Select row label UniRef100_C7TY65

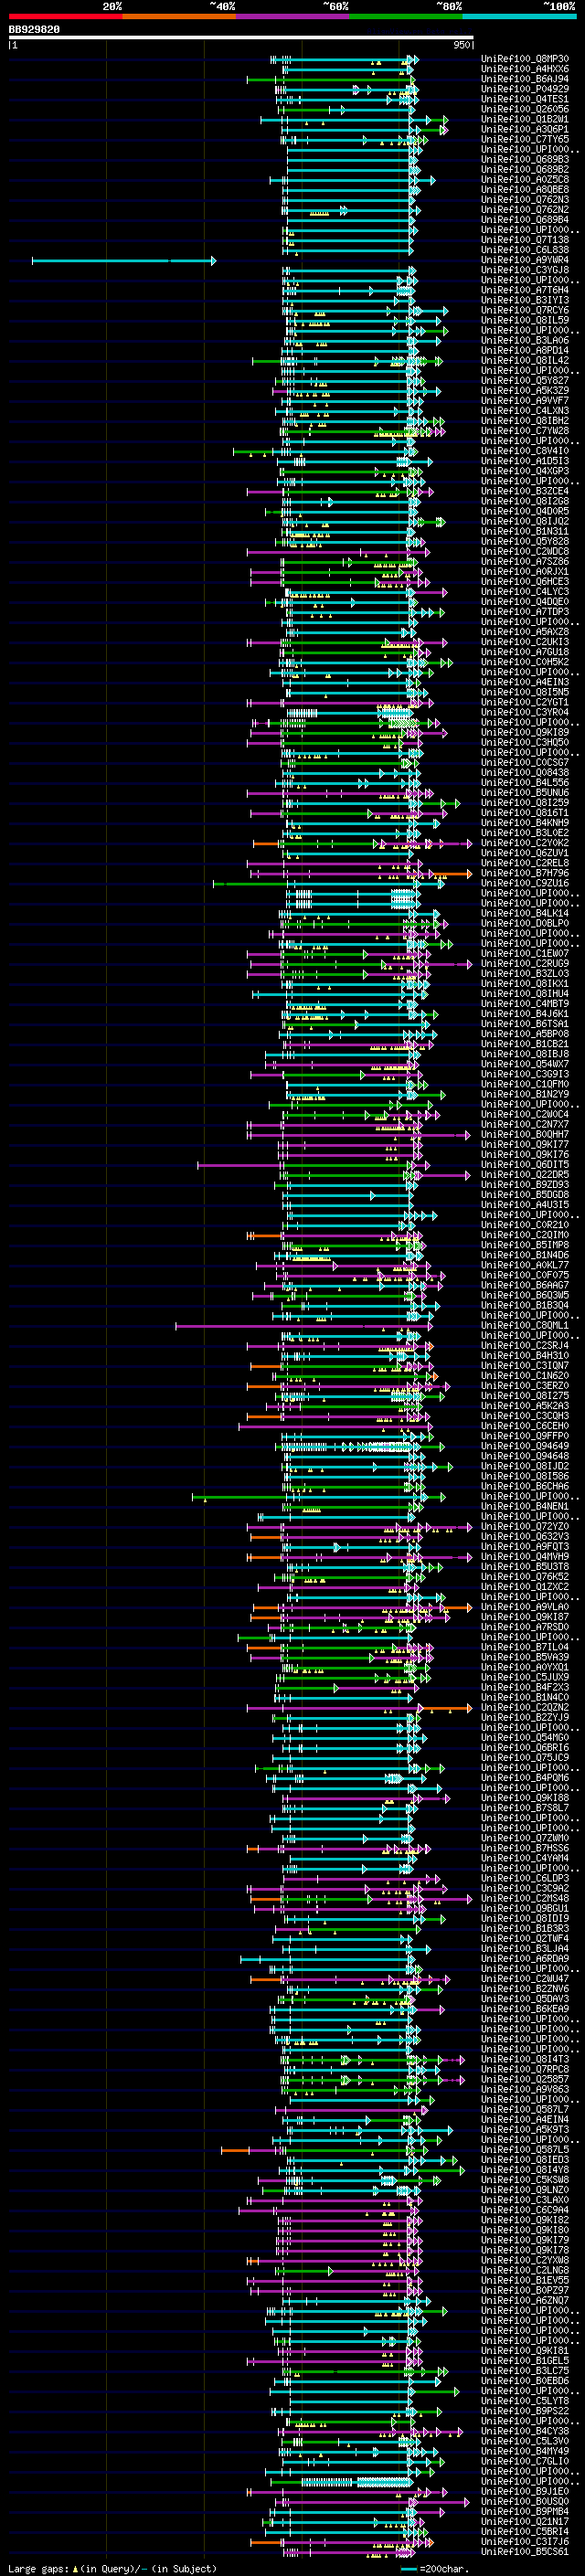point(525,139)
